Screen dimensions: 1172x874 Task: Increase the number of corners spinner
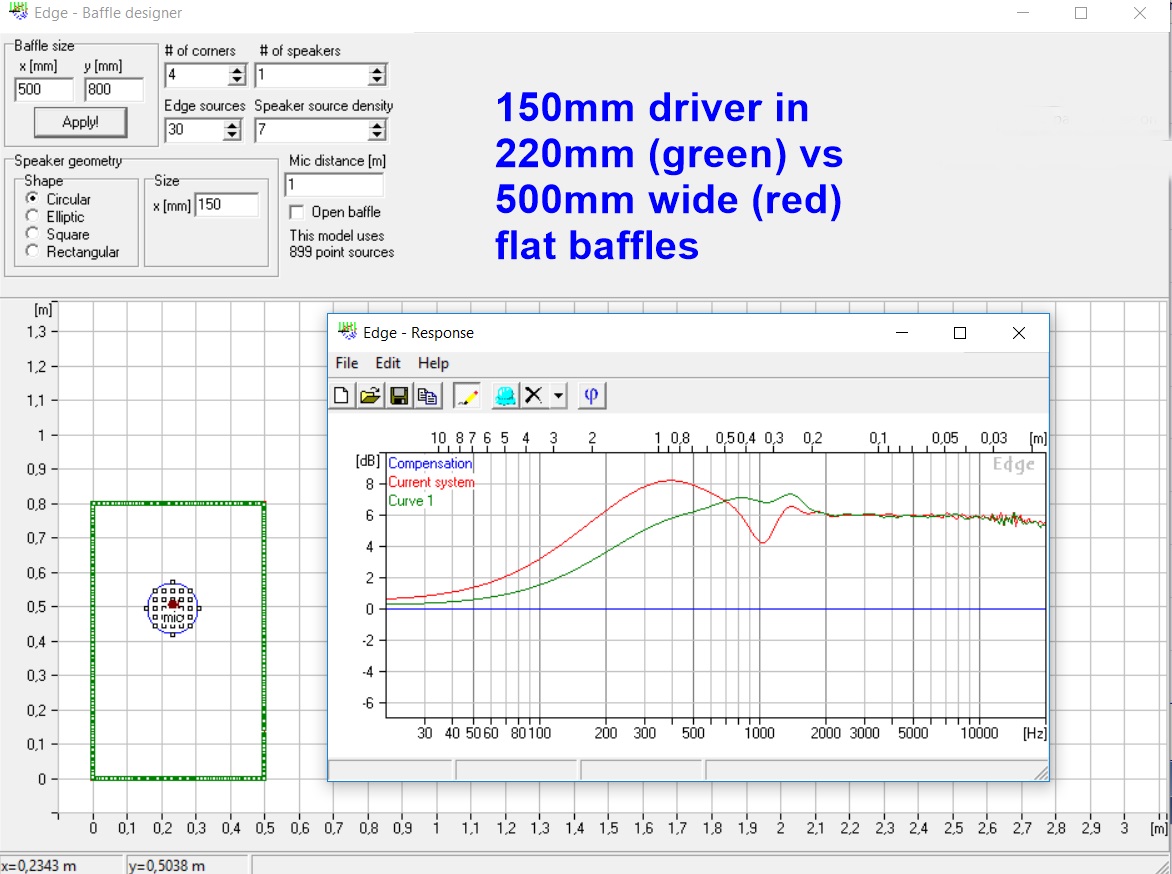tap(237, 70)
